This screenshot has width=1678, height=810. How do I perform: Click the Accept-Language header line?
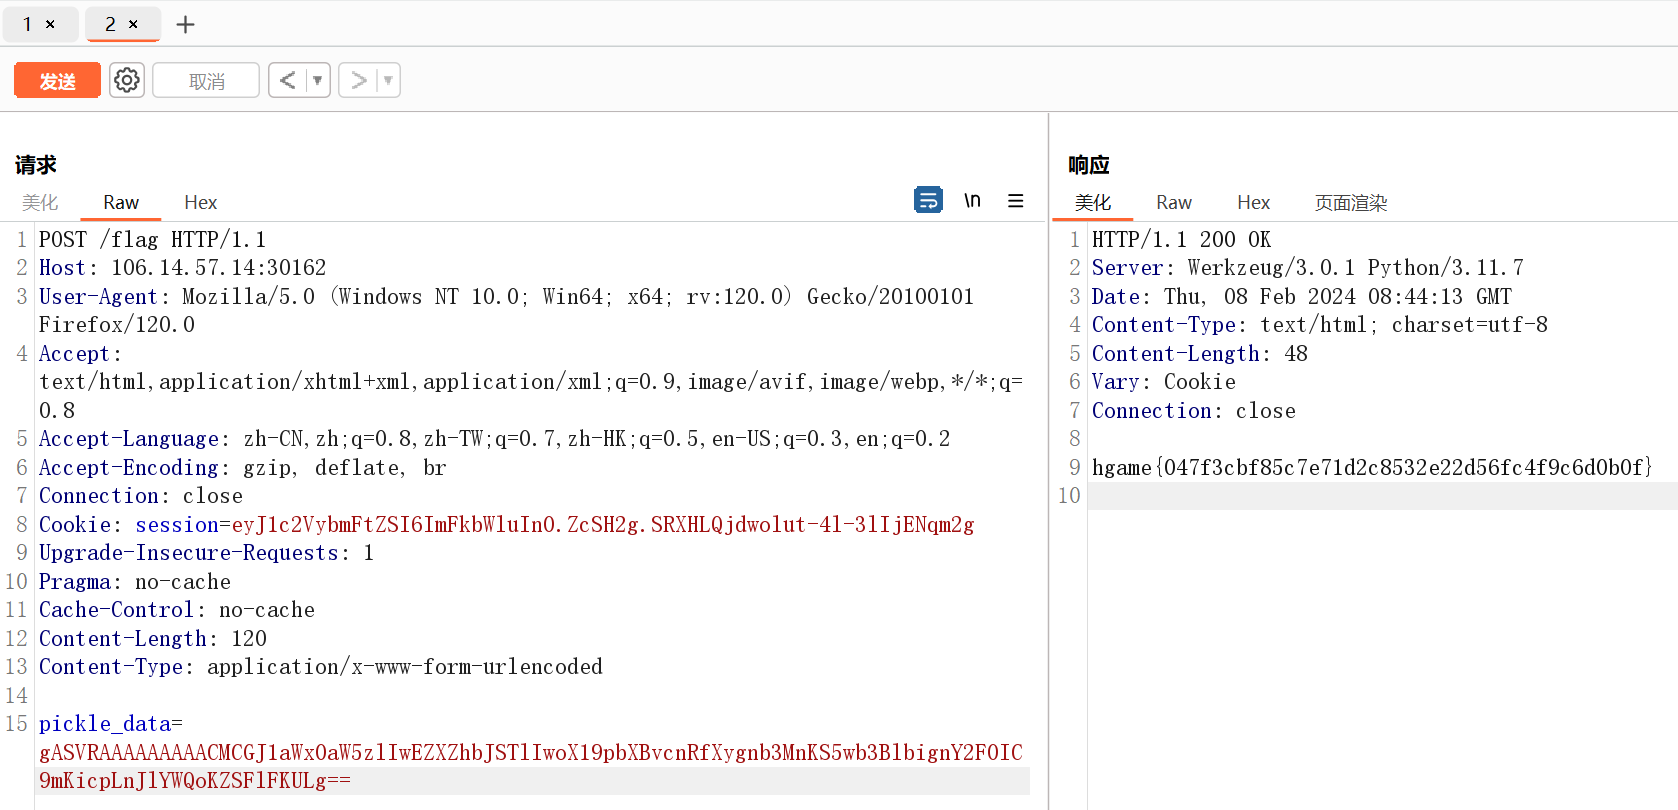click(x=494, y=438)
